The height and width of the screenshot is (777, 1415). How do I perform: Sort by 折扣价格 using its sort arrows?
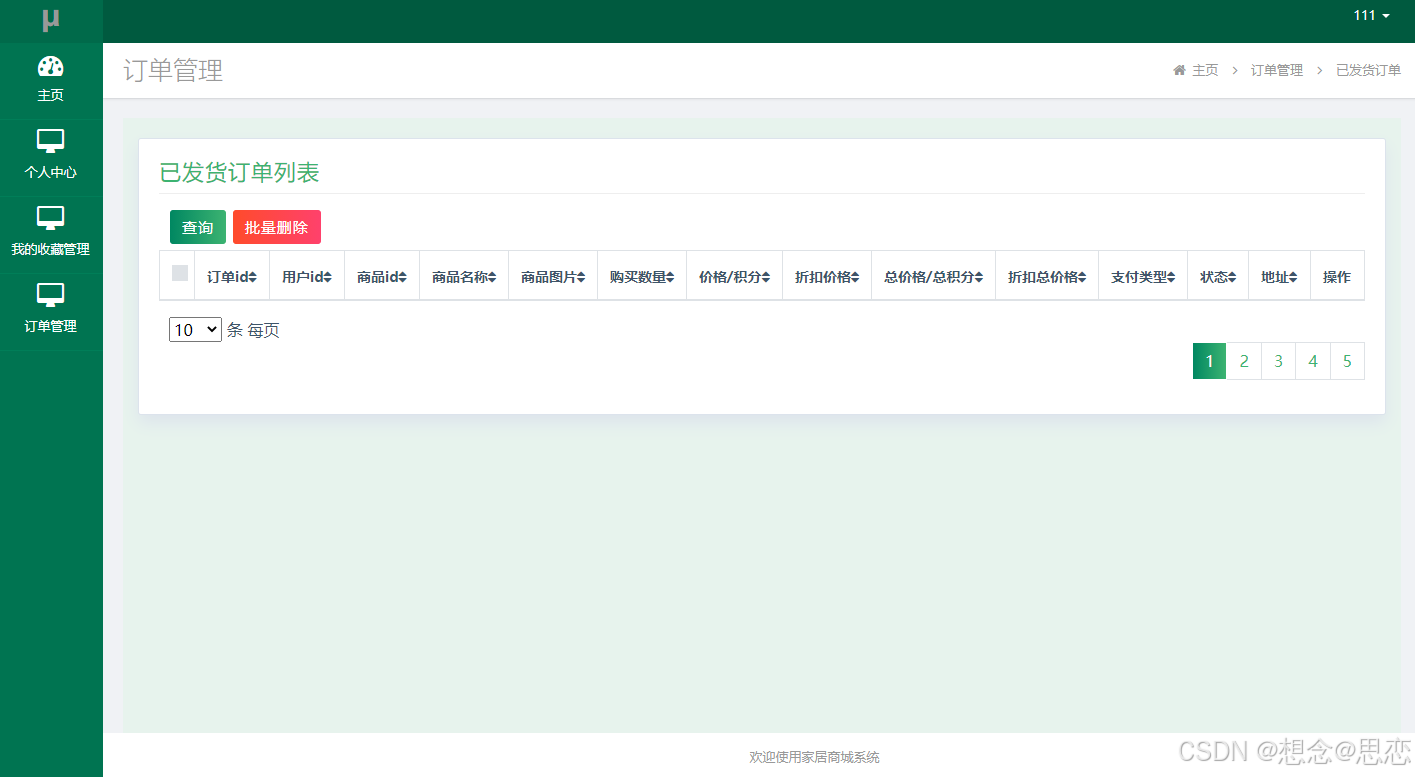855,278
